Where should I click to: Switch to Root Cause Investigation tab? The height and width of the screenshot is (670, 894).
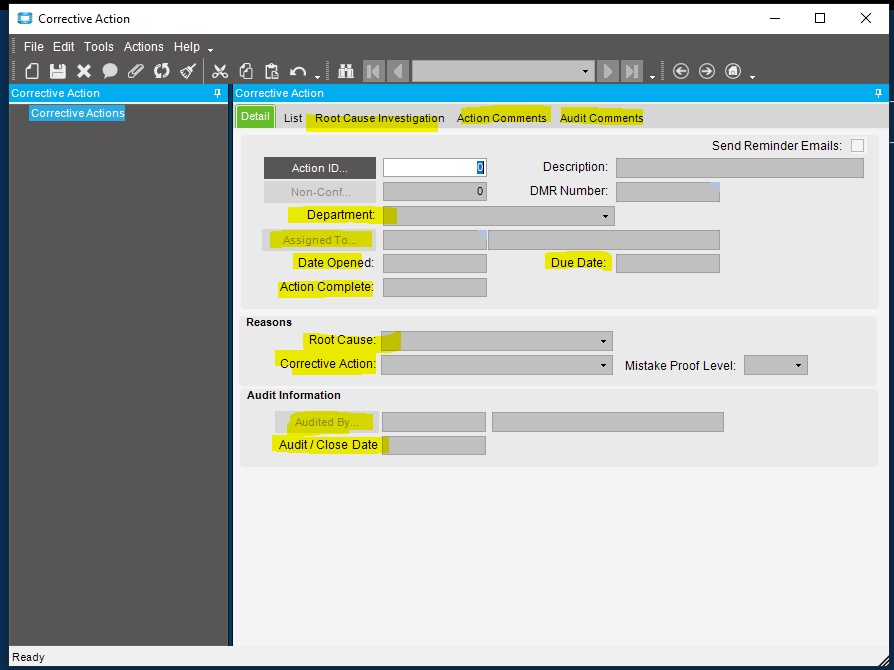tap(380, 118)
